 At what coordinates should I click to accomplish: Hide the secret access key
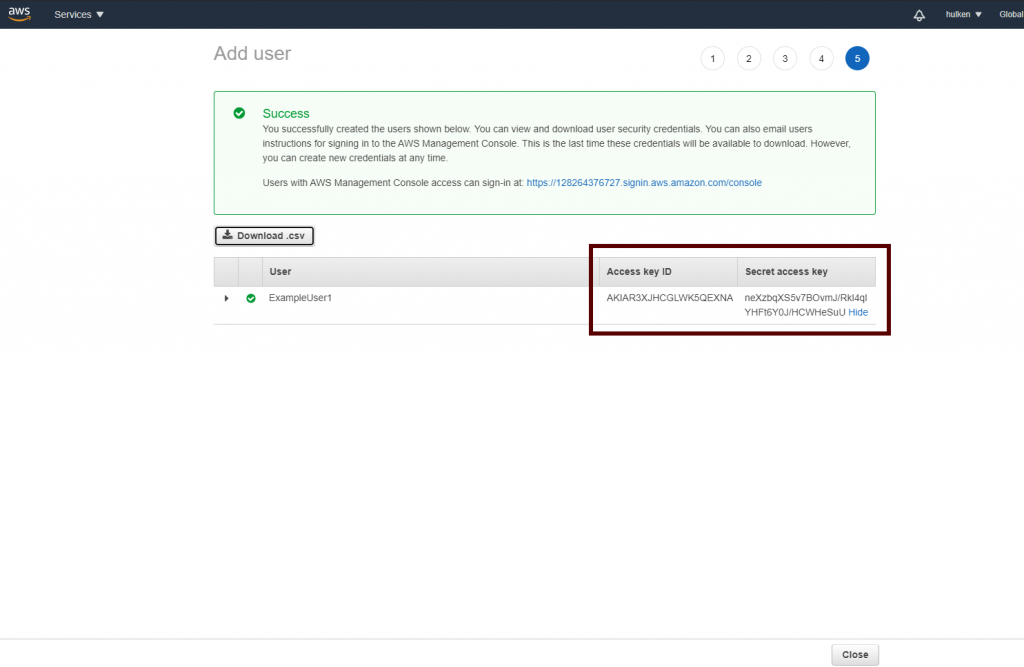858,312
